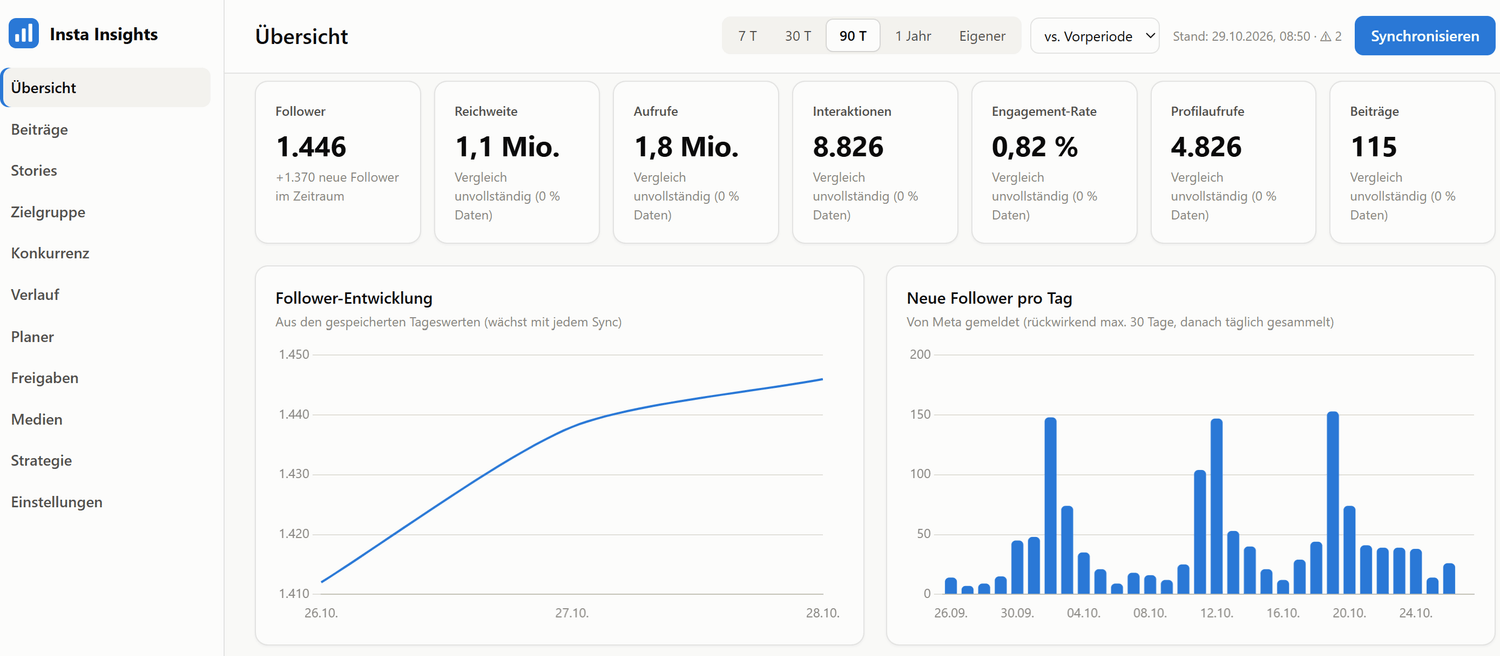Viewport: 1500px width, 656px height.
Task: Click the 1.450 y-axis label
Action: (x=294, y=354)
